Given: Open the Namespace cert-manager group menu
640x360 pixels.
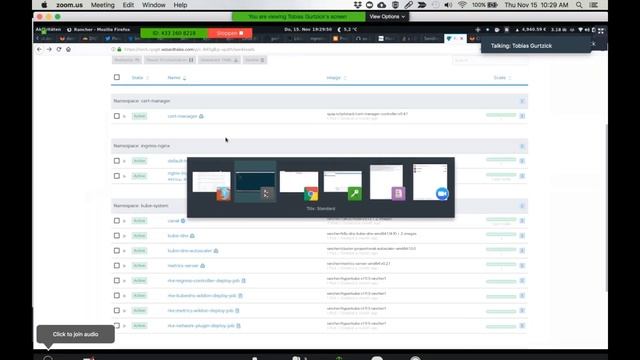Looking at the screenshot, I should click(x=522, y=101).
